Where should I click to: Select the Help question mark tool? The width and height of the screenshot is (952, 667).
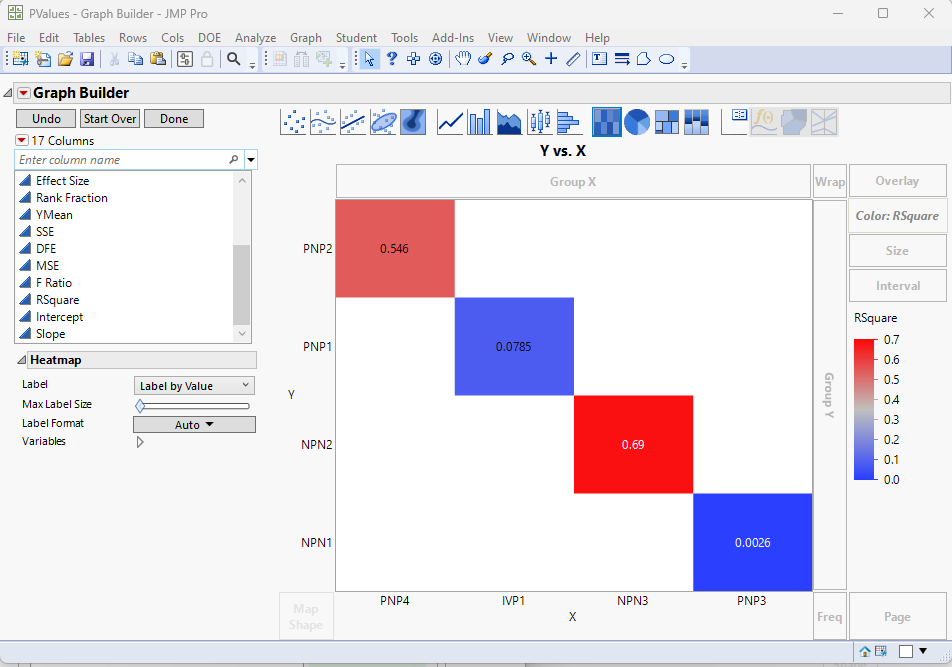tap(392, 59)
